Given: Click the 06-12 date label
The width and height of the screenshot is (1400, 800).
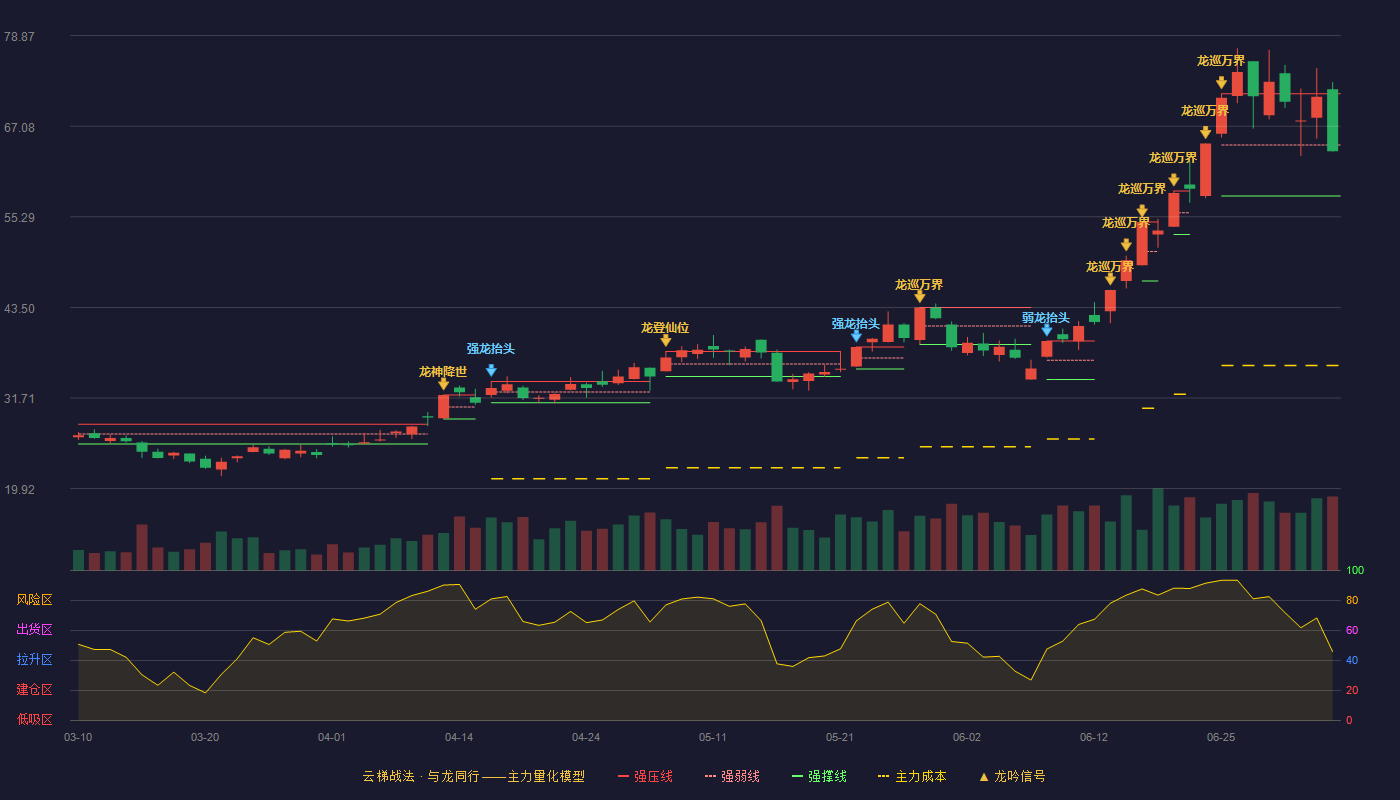Looking at the screenshot, I should (1094, 737).
